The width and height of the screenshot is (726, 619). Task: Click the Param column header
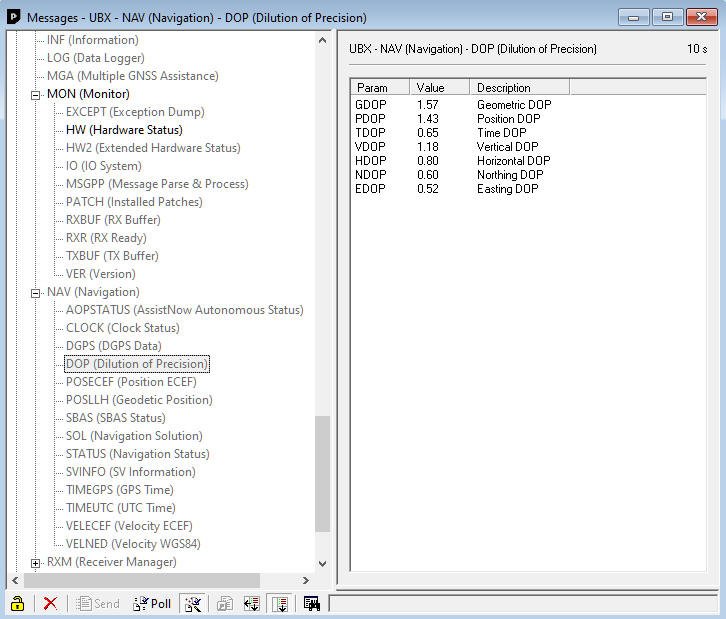[380, 88]
